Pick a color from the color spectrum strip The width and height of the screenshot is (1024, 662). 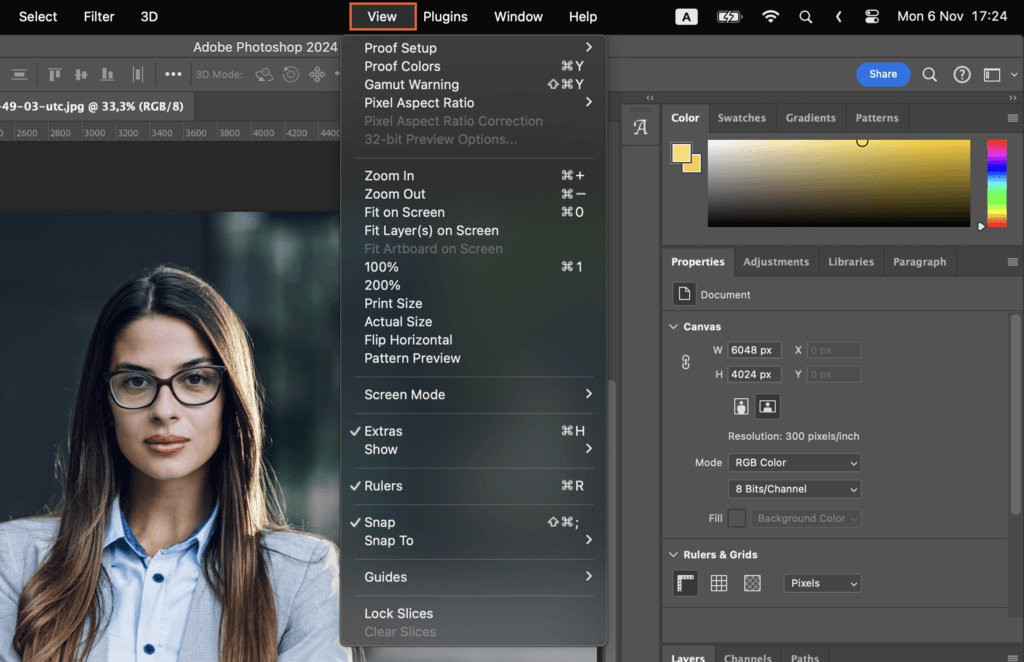[996, 183]
